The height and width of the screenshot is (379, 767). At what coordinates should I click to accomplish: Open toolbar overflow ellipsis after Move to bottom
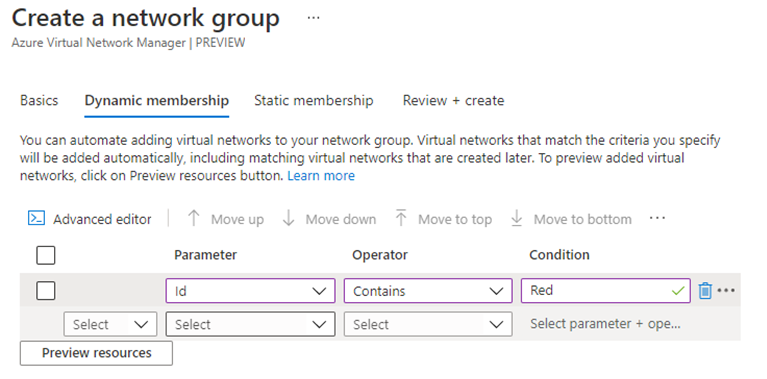click(x=657, y=218)
